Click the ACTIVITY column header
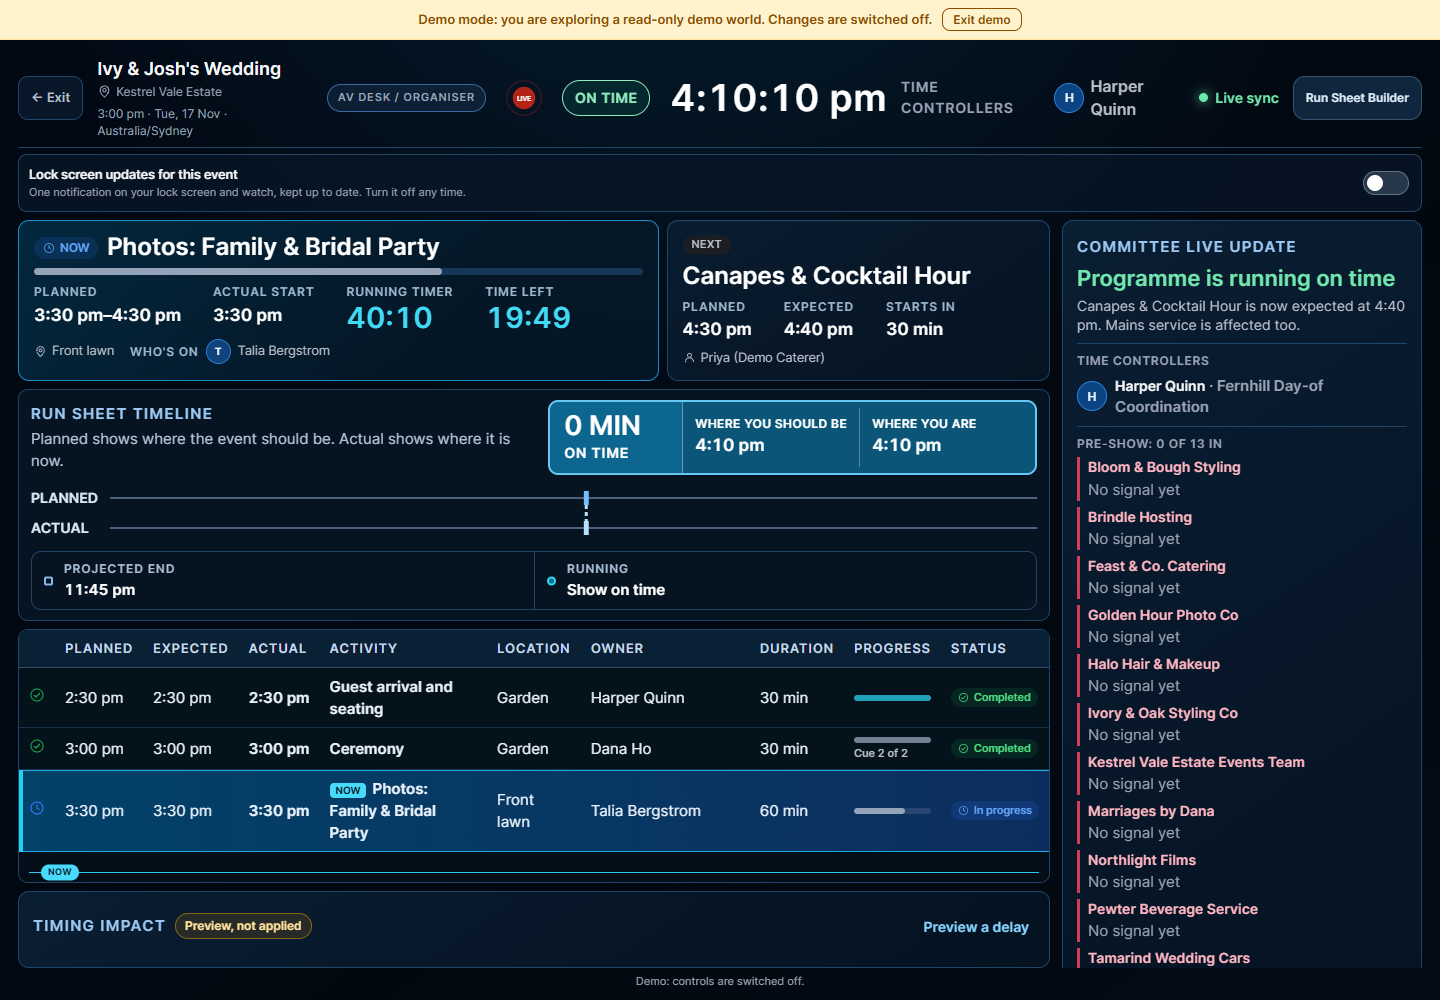Screen dimensions: 1440x1000 363,648
